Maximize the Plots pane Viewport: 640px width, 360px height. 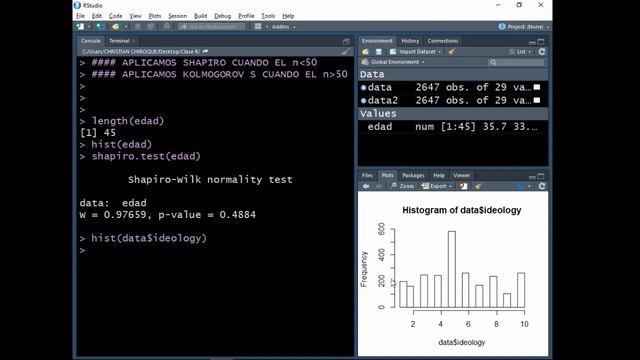[541, 176]
